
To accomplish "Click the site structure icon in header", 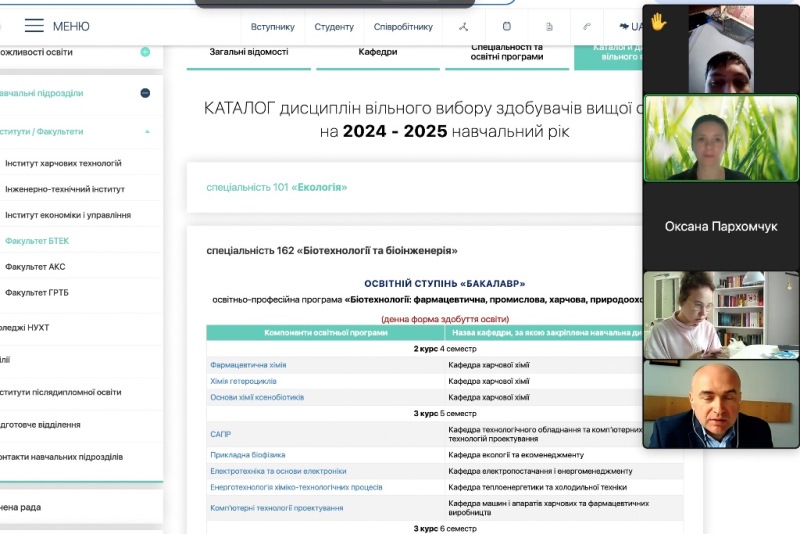I will [x=463, y=27].
